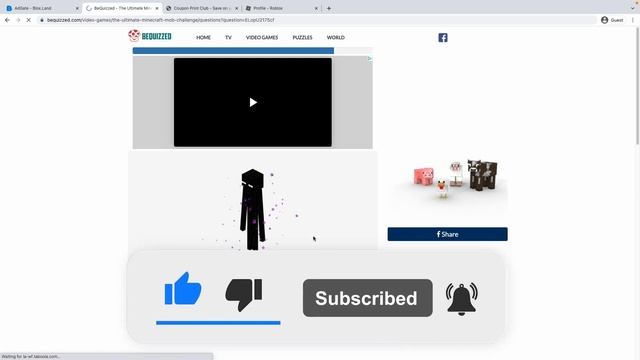Click the HOME menu item
This screenshot has height=360, width=640.
click(203, 38)
